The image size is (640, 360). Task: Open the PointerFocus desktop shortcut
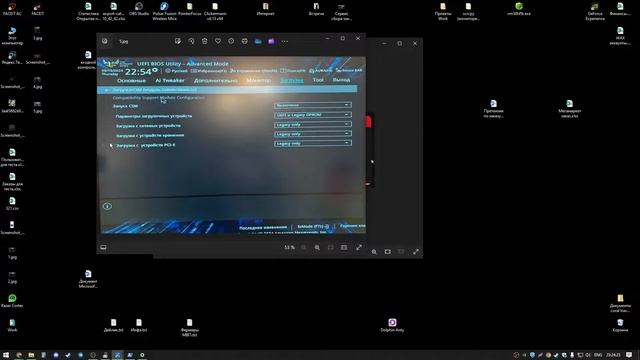tap(189, 9)
